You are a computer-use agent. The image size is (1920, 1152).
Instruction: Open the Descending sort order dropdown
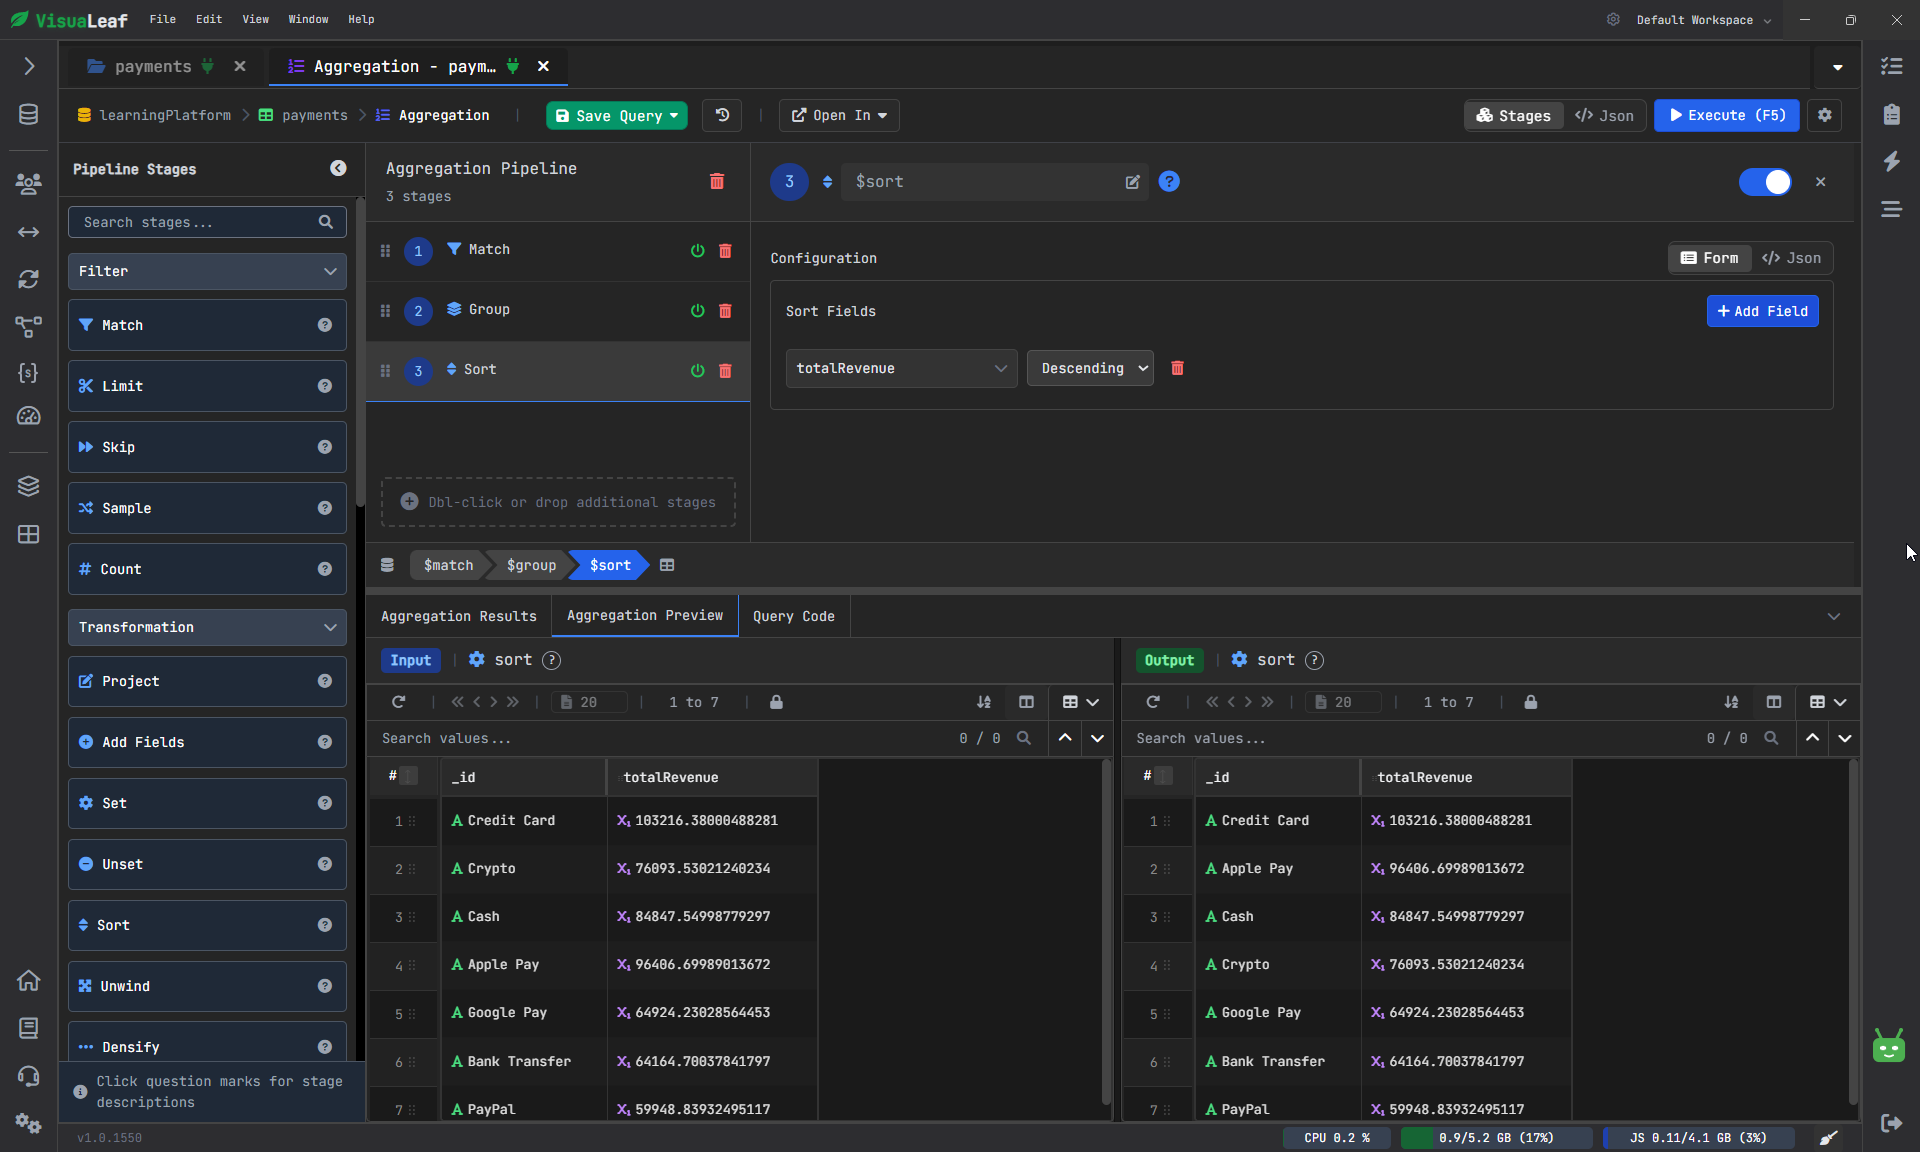tap(1090, 368)
